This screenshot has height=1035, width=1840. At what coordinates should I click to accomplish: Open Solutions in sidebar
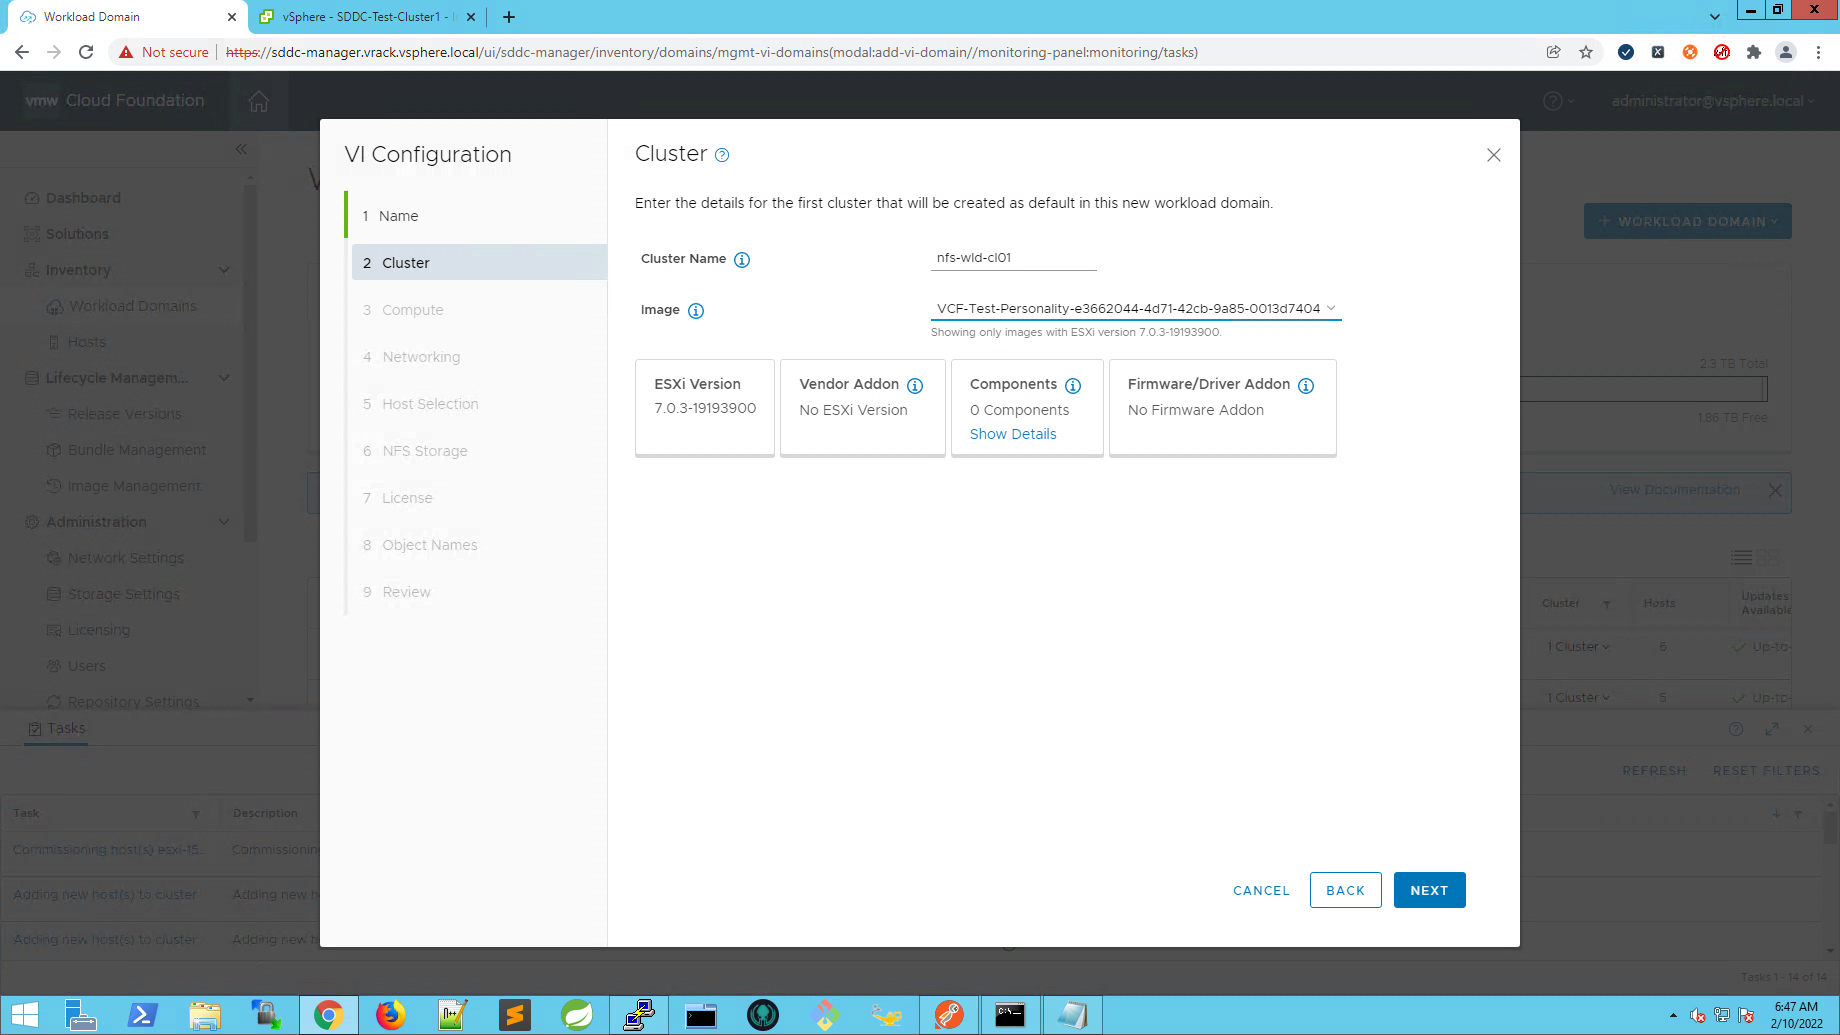pos(77,234)
